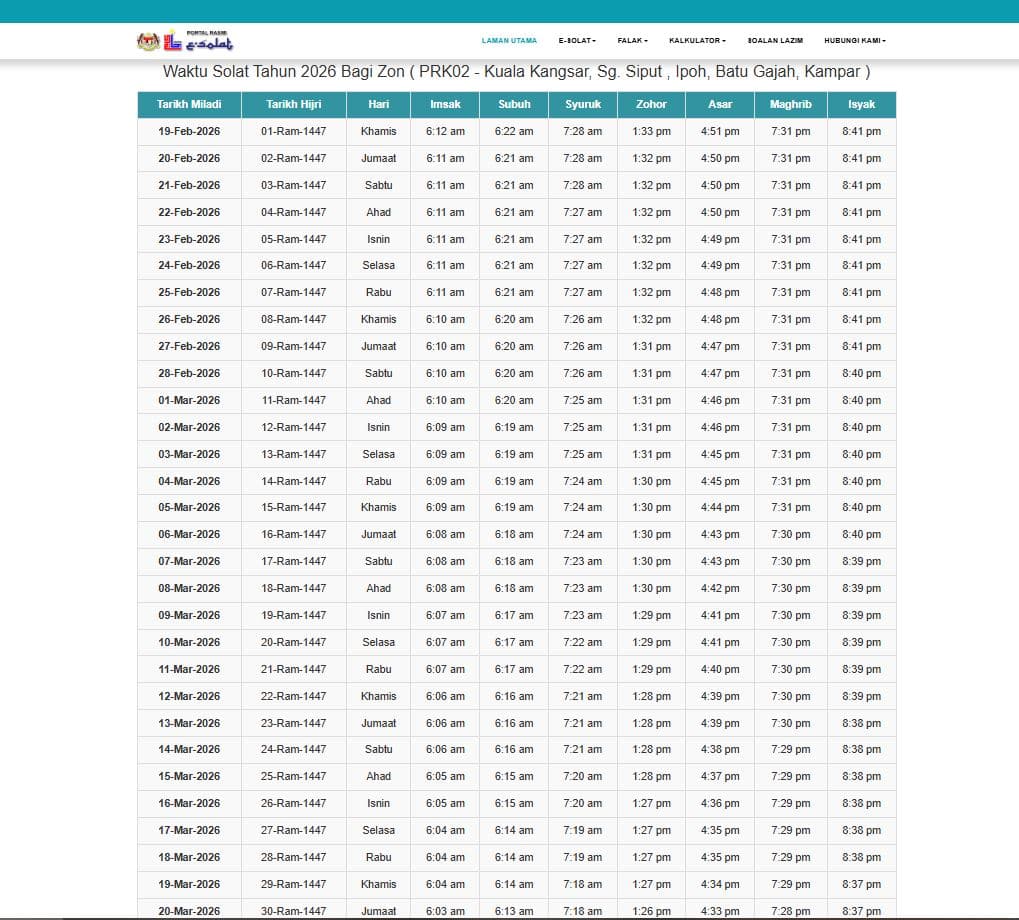Click the Waktu Solat Tahun 2026 heading
1019x920 pixels.
click(516, 71)
